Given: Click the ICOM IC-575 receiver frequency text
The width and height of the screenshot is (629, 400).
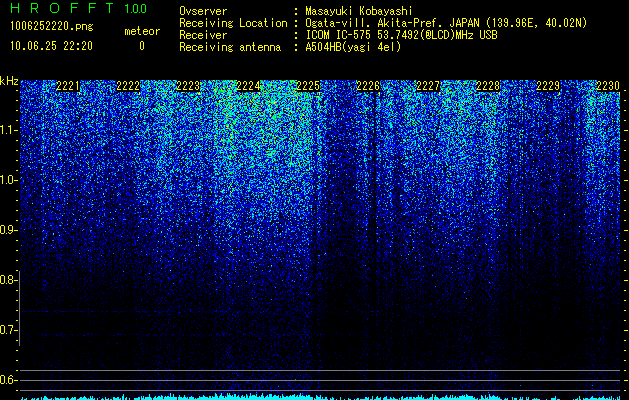Looking at the screenshot, I should click(401, 35).
